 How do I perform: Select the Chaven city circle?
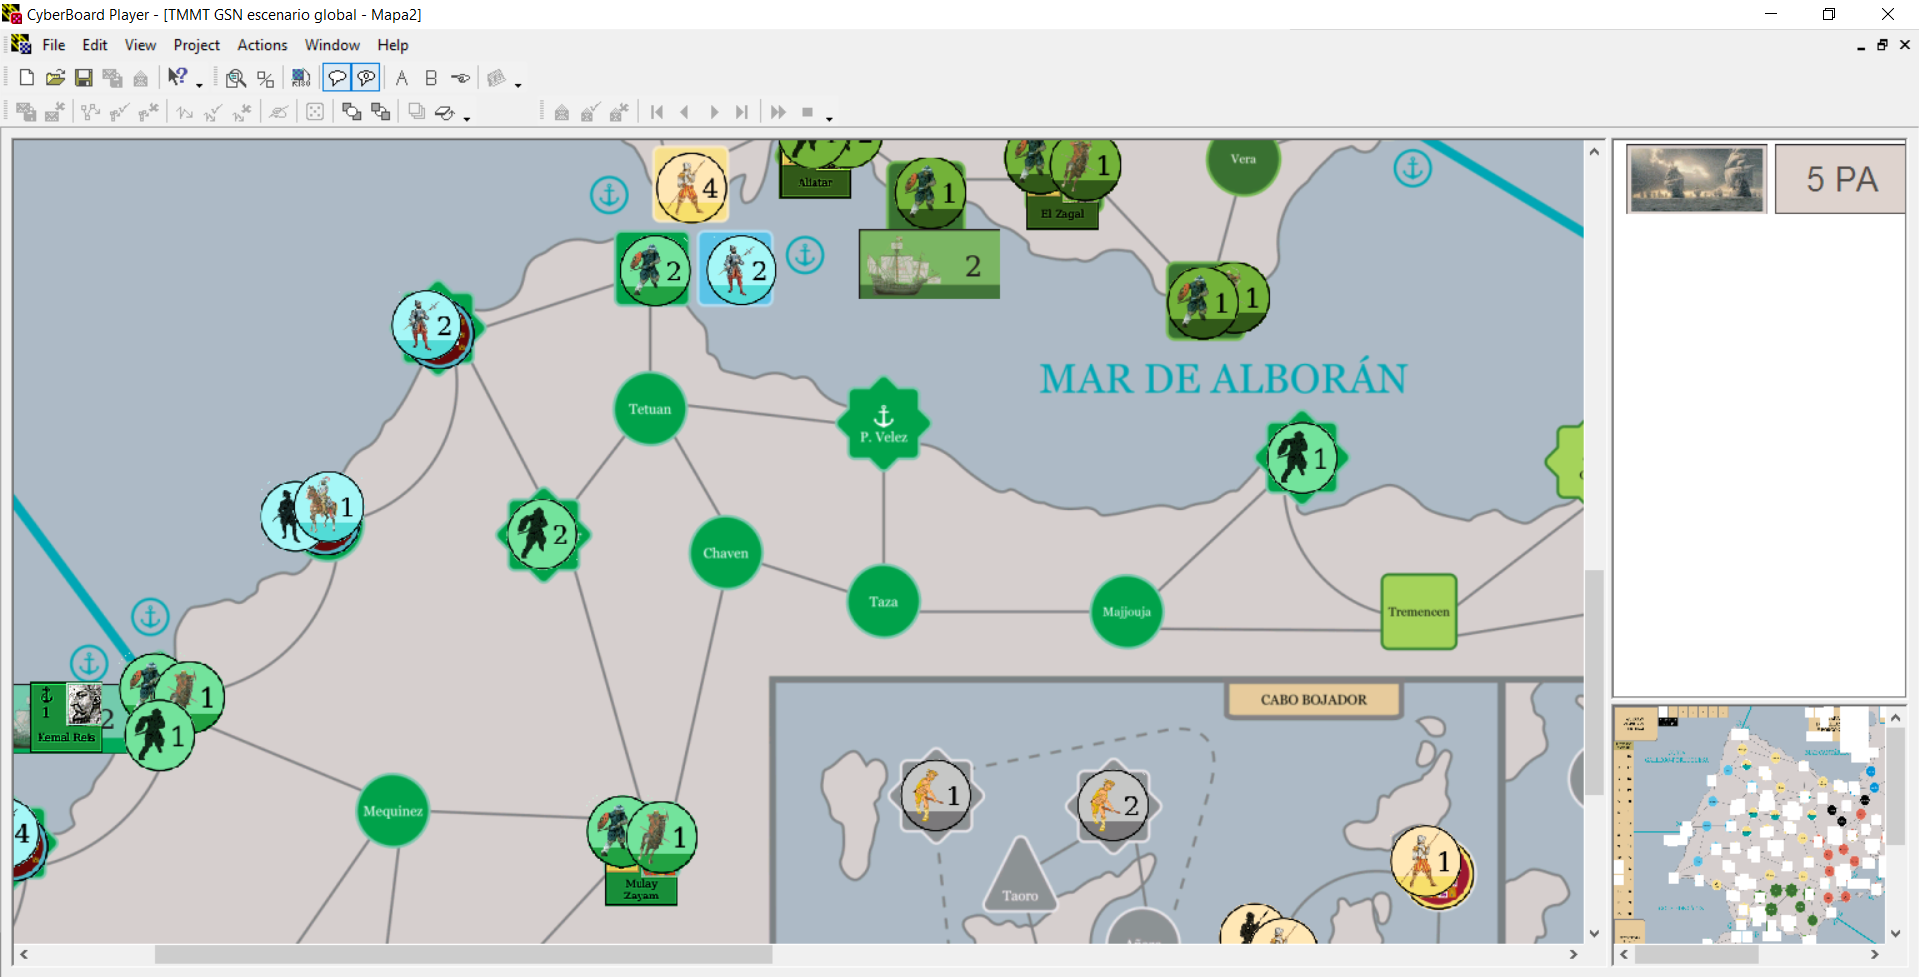(x=725, y=553)
